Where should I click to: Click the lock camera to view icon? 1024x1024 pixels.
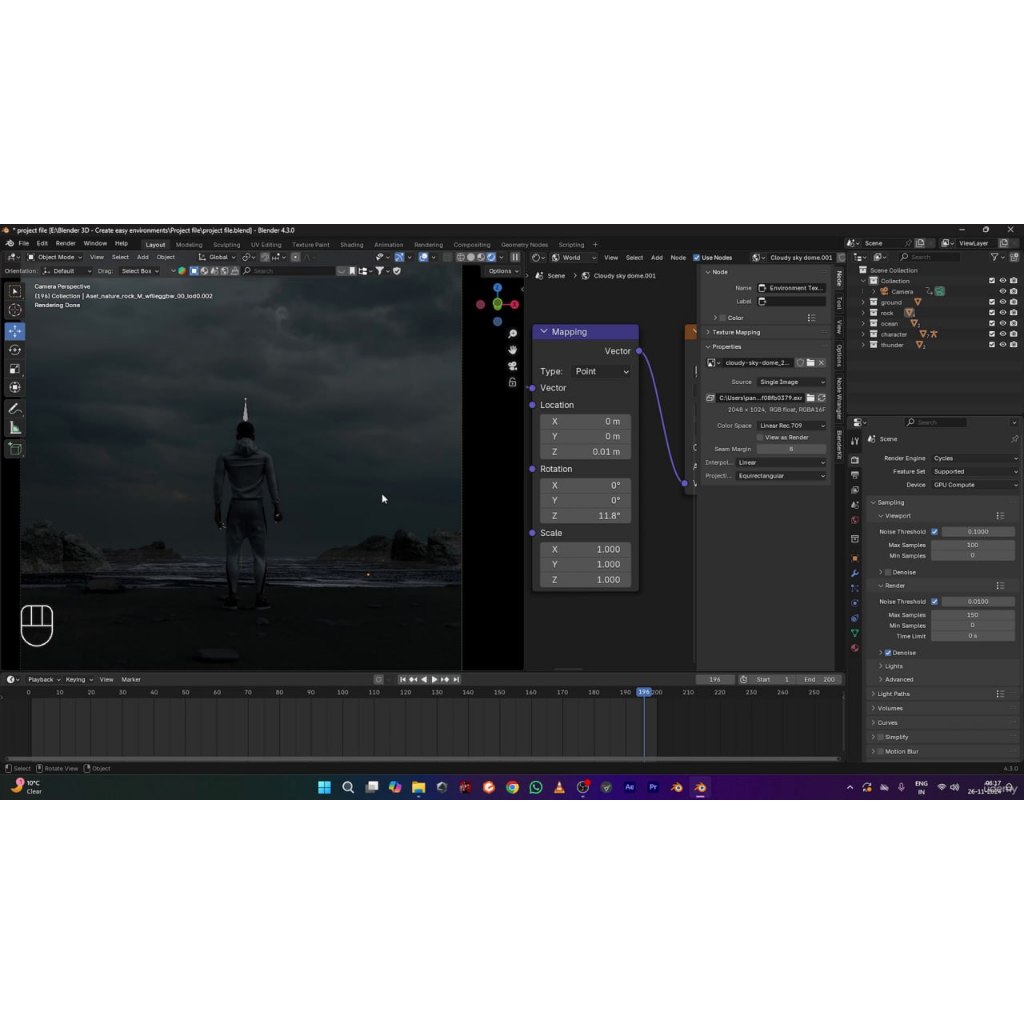coord(513,382)
